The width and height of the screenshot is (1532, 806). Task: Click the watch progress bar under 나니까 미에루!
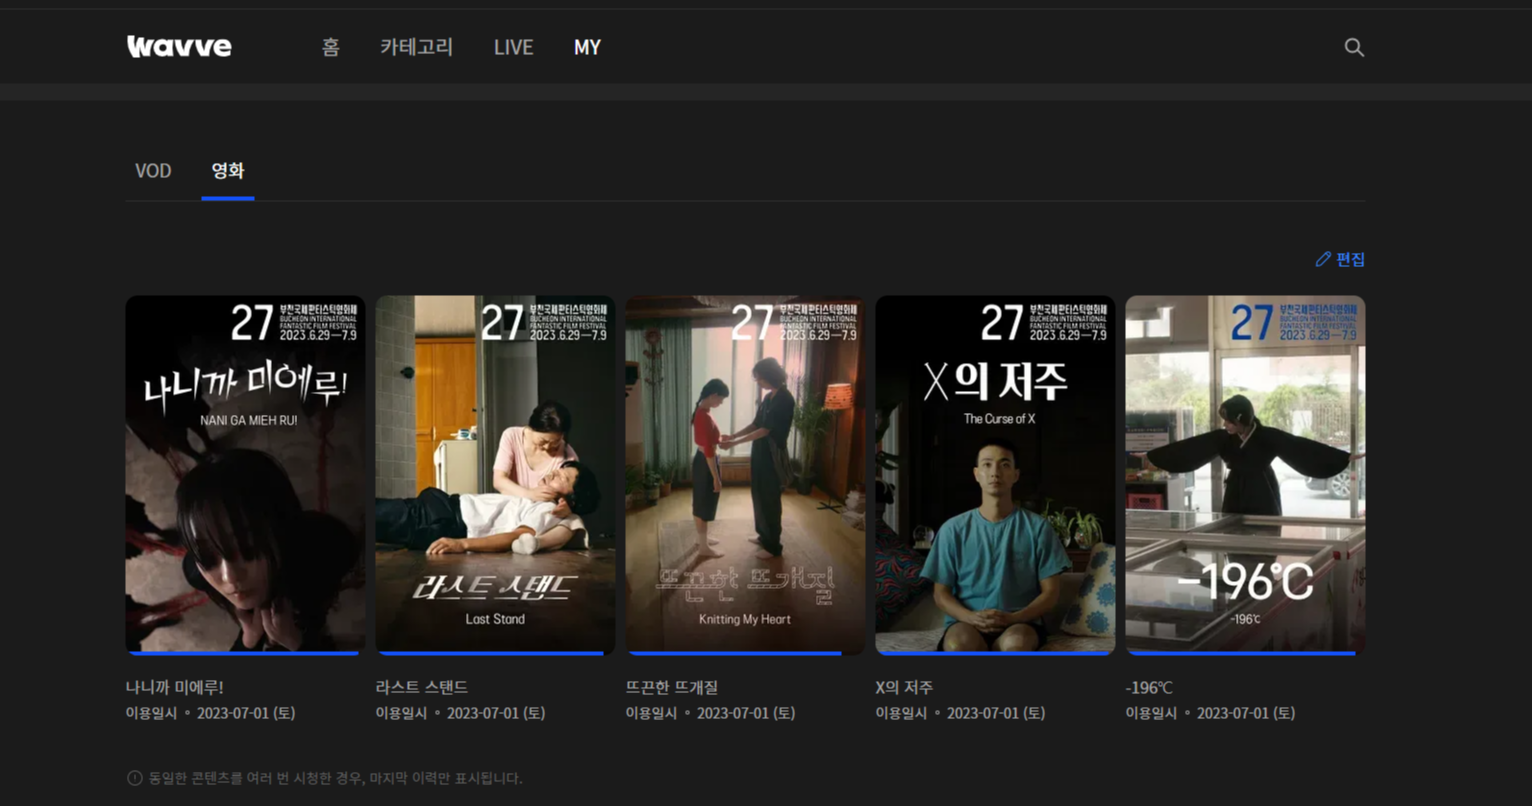(x=245, y=653)
